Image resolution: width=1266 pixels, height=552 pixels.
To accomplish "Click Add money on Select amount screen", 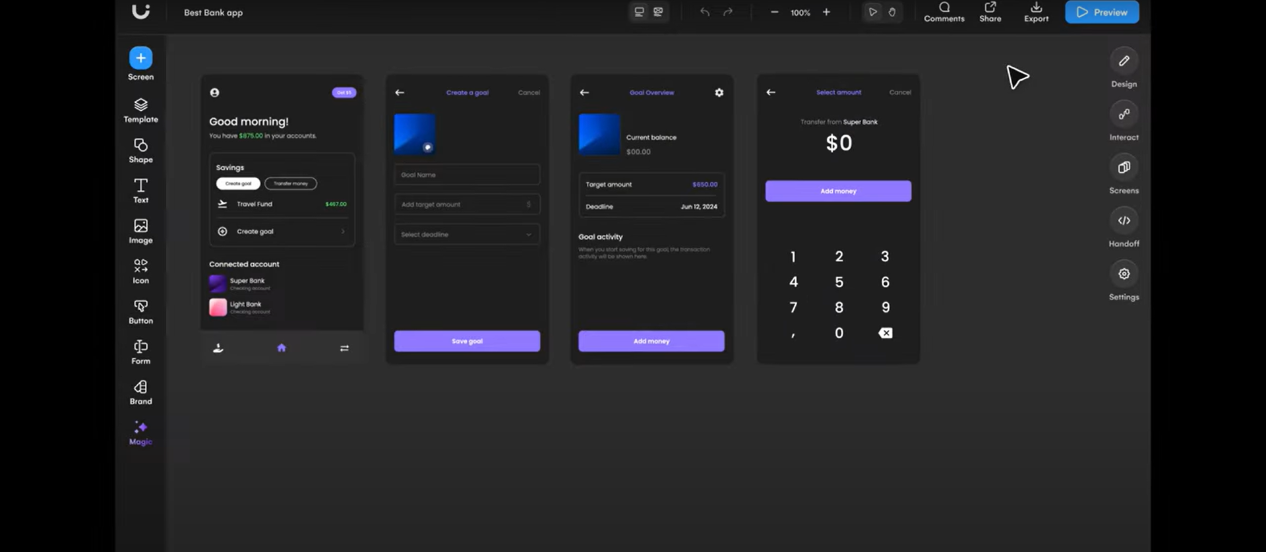I will click(x=838, y=191).
